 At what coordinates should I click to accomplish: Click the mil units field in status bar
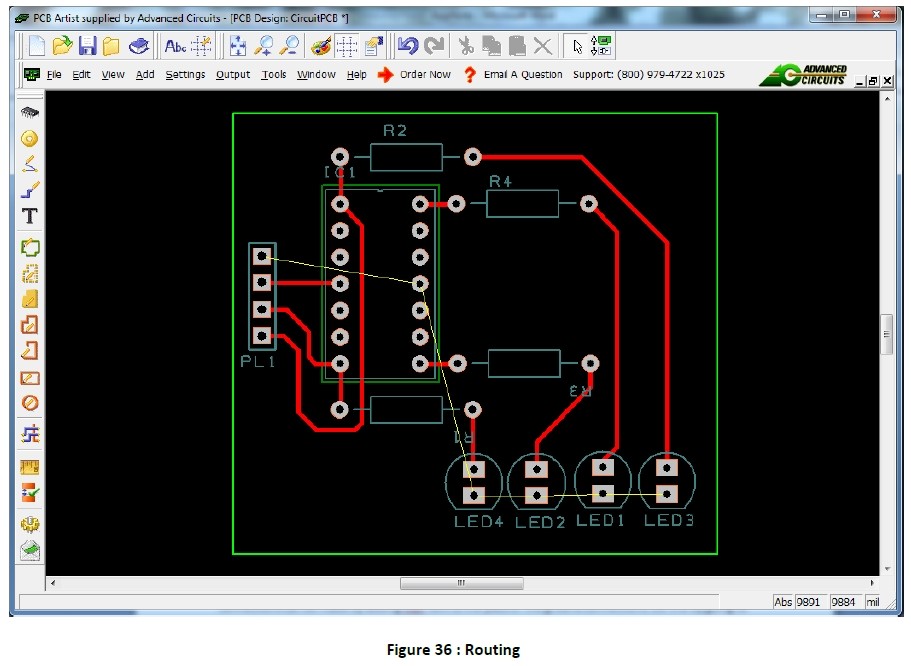875,602
